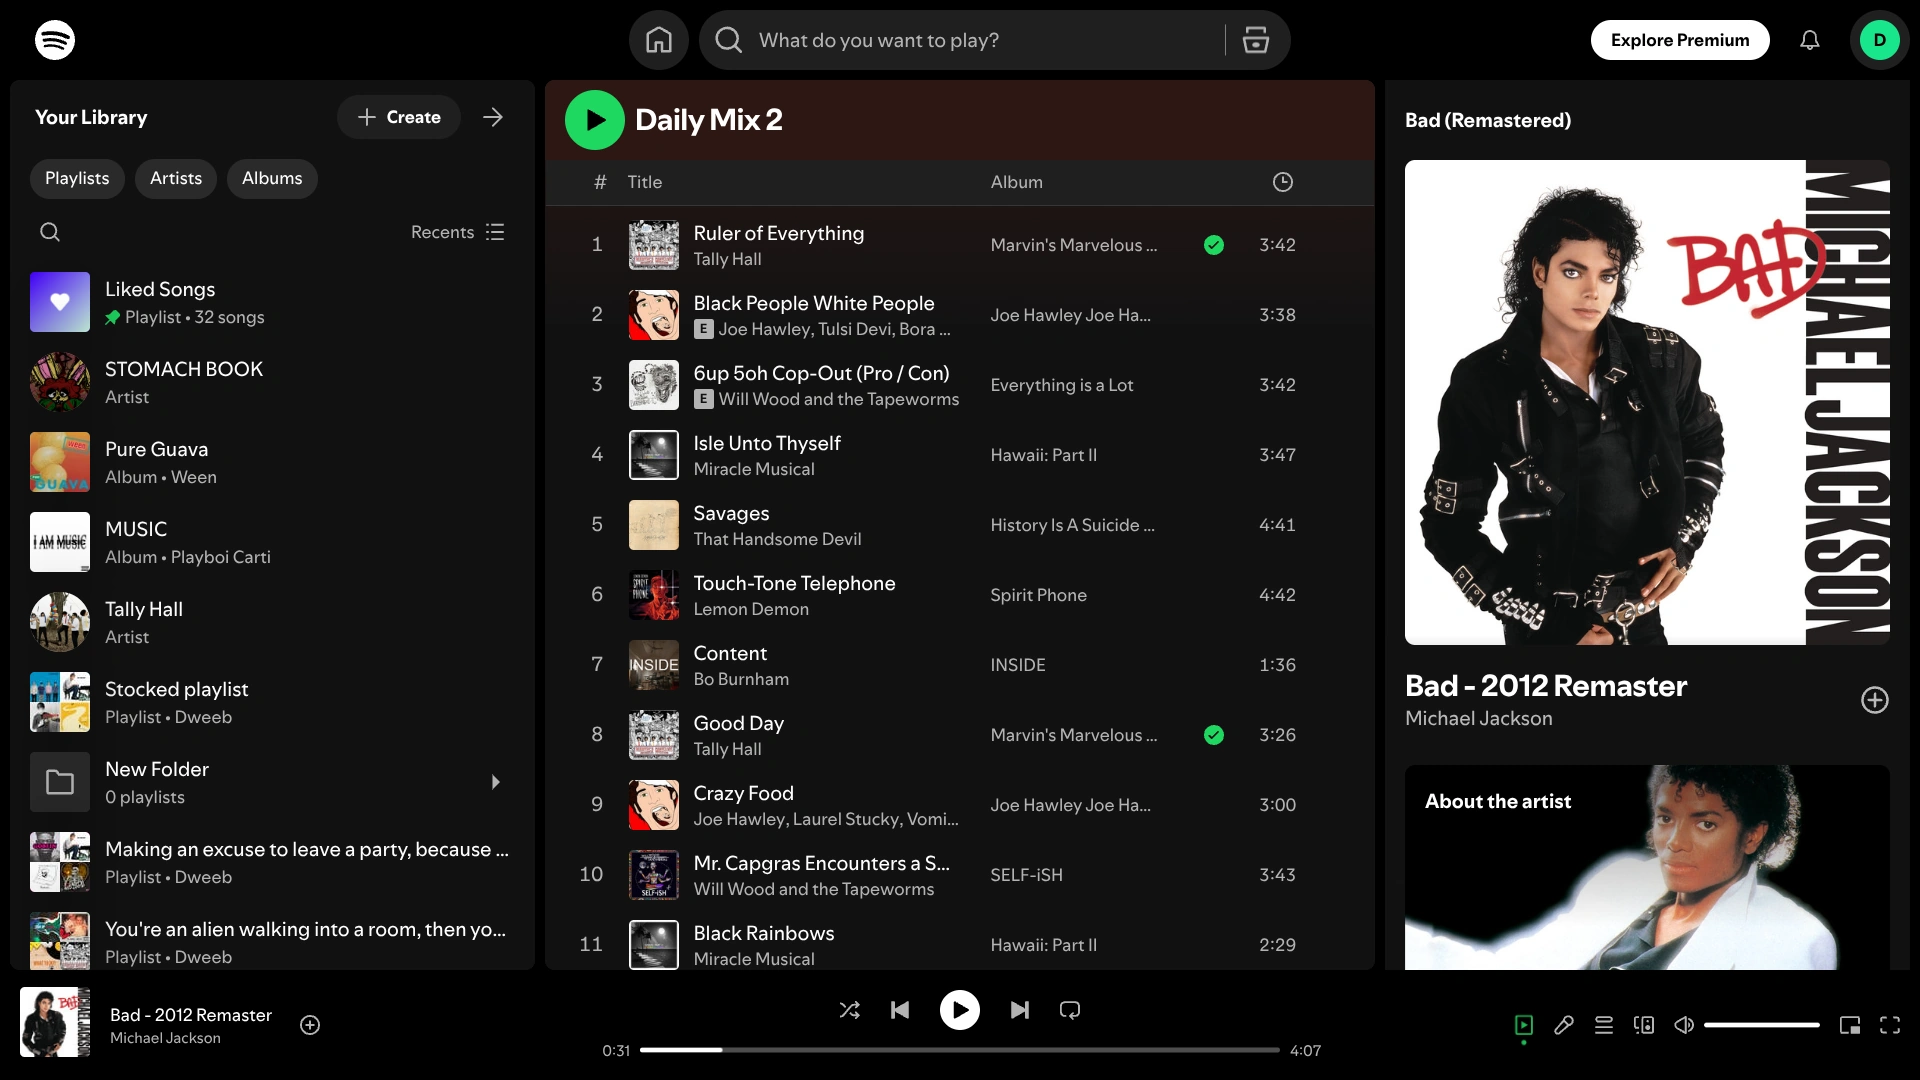Screen dimensions: 1920x1080
Task: Open notifications bell
Action: click(1809, 40)
